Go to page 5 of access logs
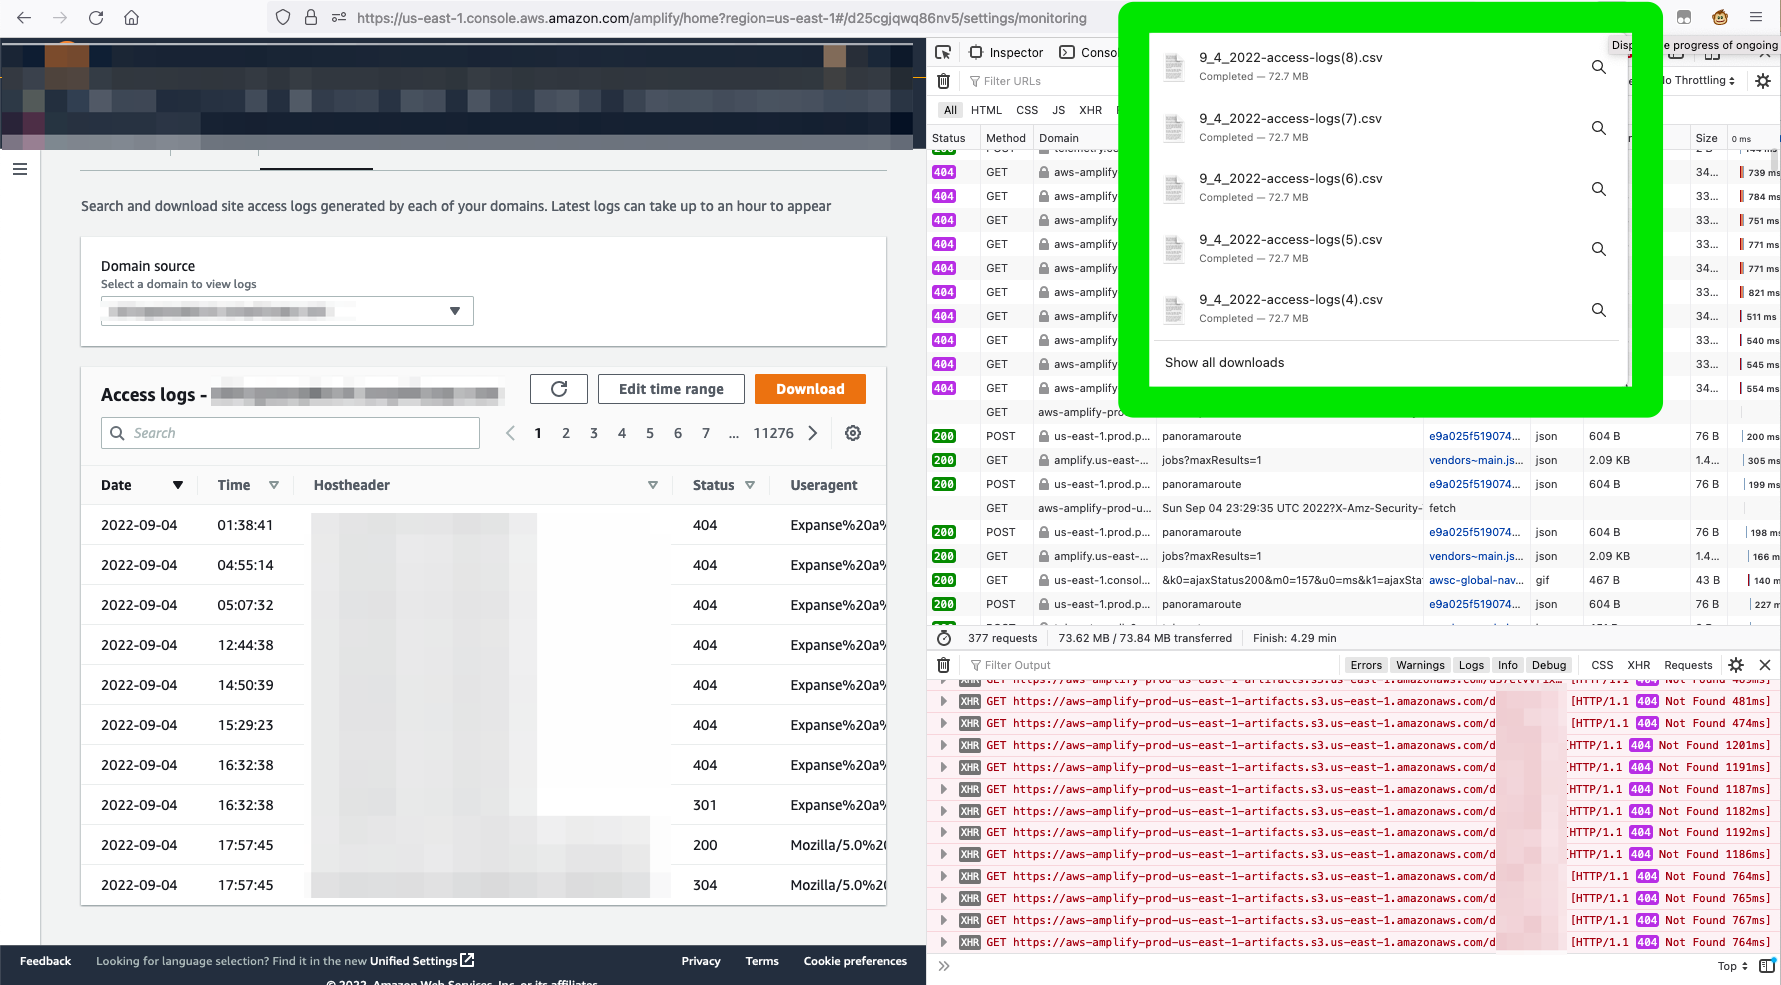The width and height of the screenshot is (1781, 985). coord(650,433)
